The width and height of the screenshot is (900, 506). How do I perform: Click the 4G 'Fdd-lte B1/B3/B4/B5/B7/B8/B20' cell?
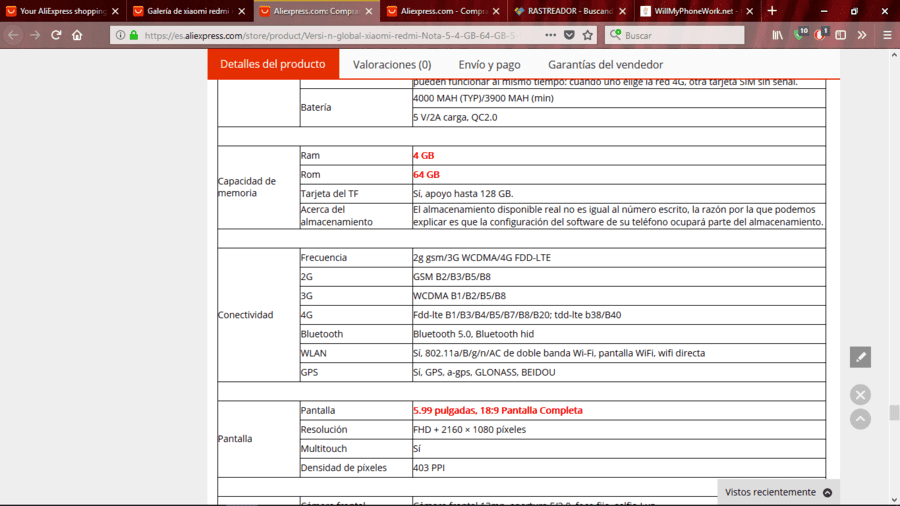point(619,314)
